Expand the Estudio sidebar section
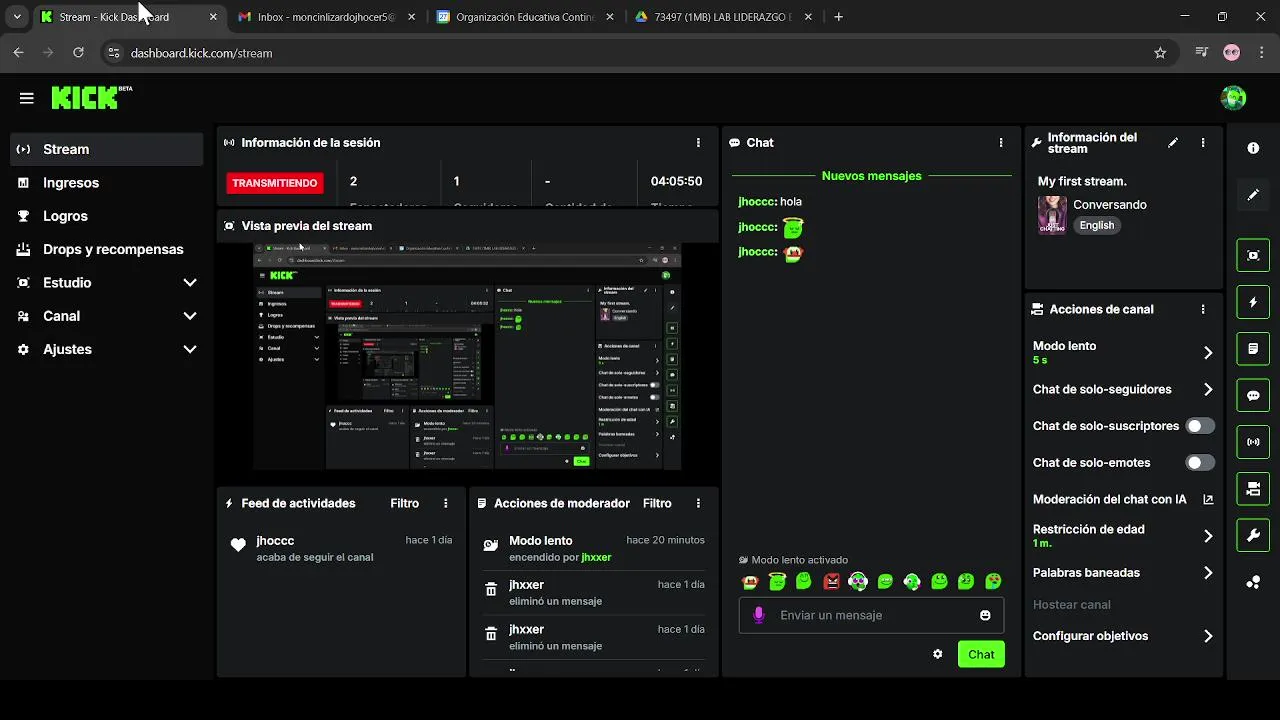Image resolution: width=1280 pixels, height=720 pixels. click(x=190, y=283)
